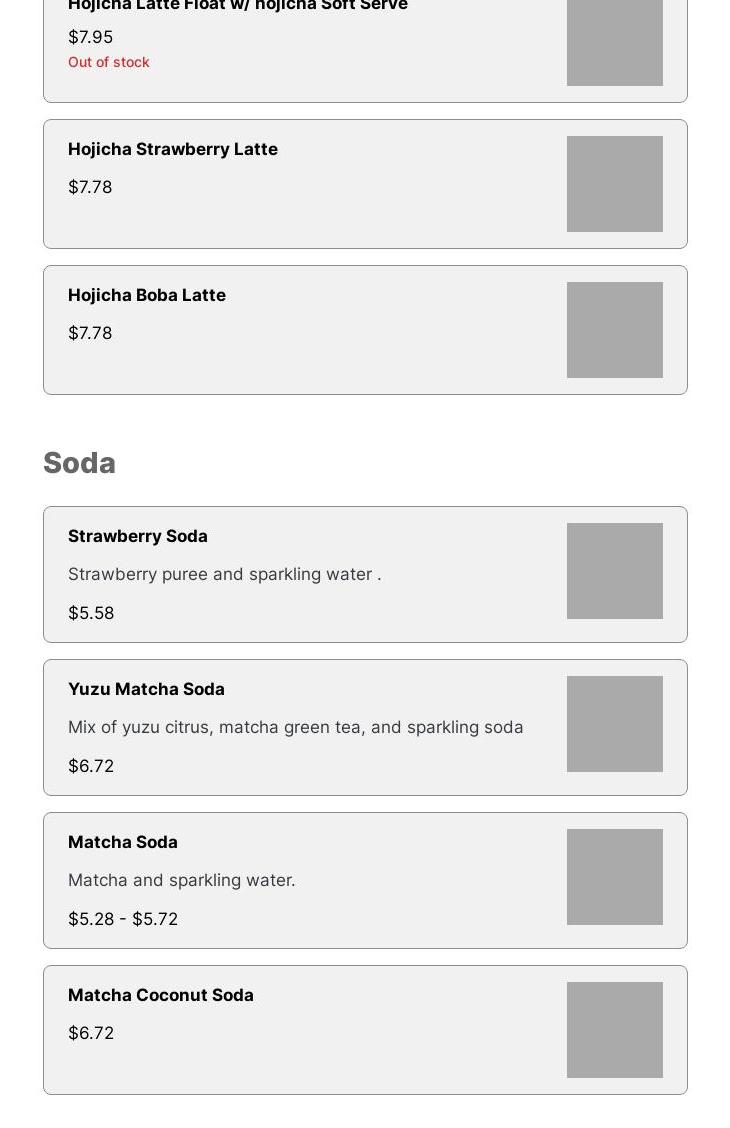Choose the Matcha Coconut Soda title
The width and height of the screenshot is (730, 1128).
pos(160,995)
